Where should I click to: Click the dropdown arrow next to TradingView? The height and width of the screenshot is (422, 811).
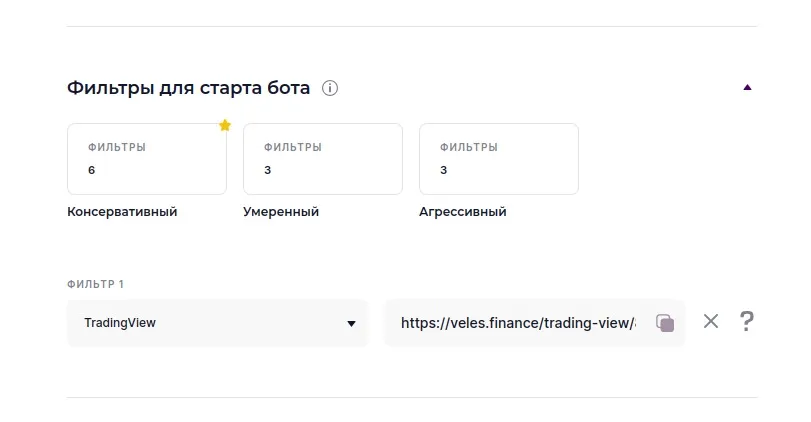(x=351, y=324)
